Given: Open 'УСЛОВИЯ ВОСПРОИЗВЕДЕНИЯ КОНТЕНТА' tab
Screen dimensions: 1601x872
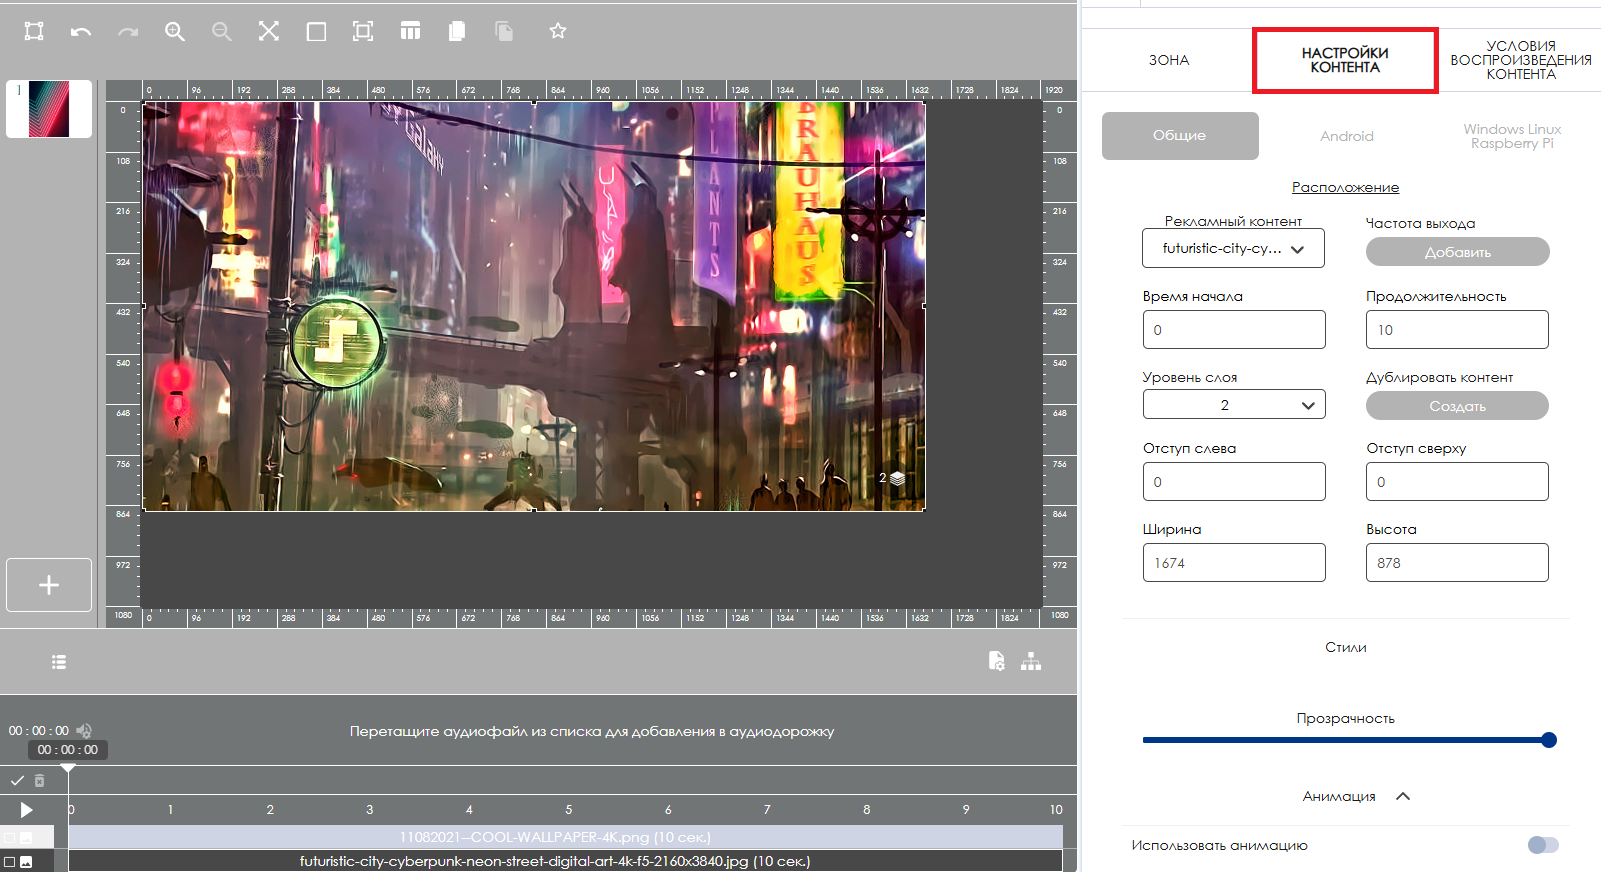Looking at the screenshot, I should tap(1520, 60).
